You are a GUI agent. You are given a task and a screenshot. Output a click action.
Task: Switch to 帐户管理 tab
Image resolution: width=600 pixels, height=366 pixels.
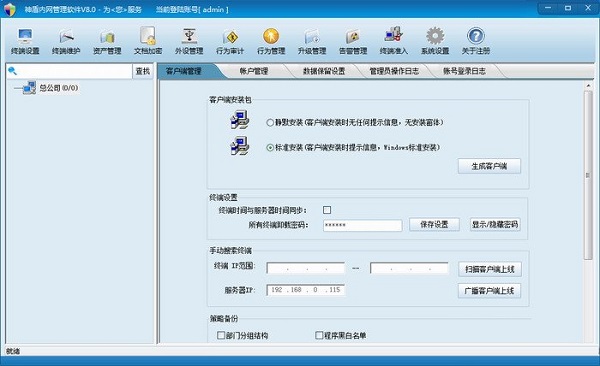pyautogui.click(x=254, y=71)
